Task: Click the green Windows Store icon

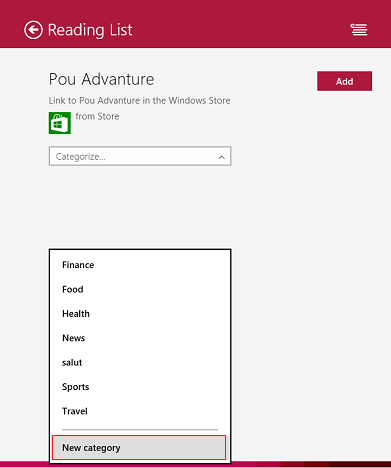Action: coord(60,123)
